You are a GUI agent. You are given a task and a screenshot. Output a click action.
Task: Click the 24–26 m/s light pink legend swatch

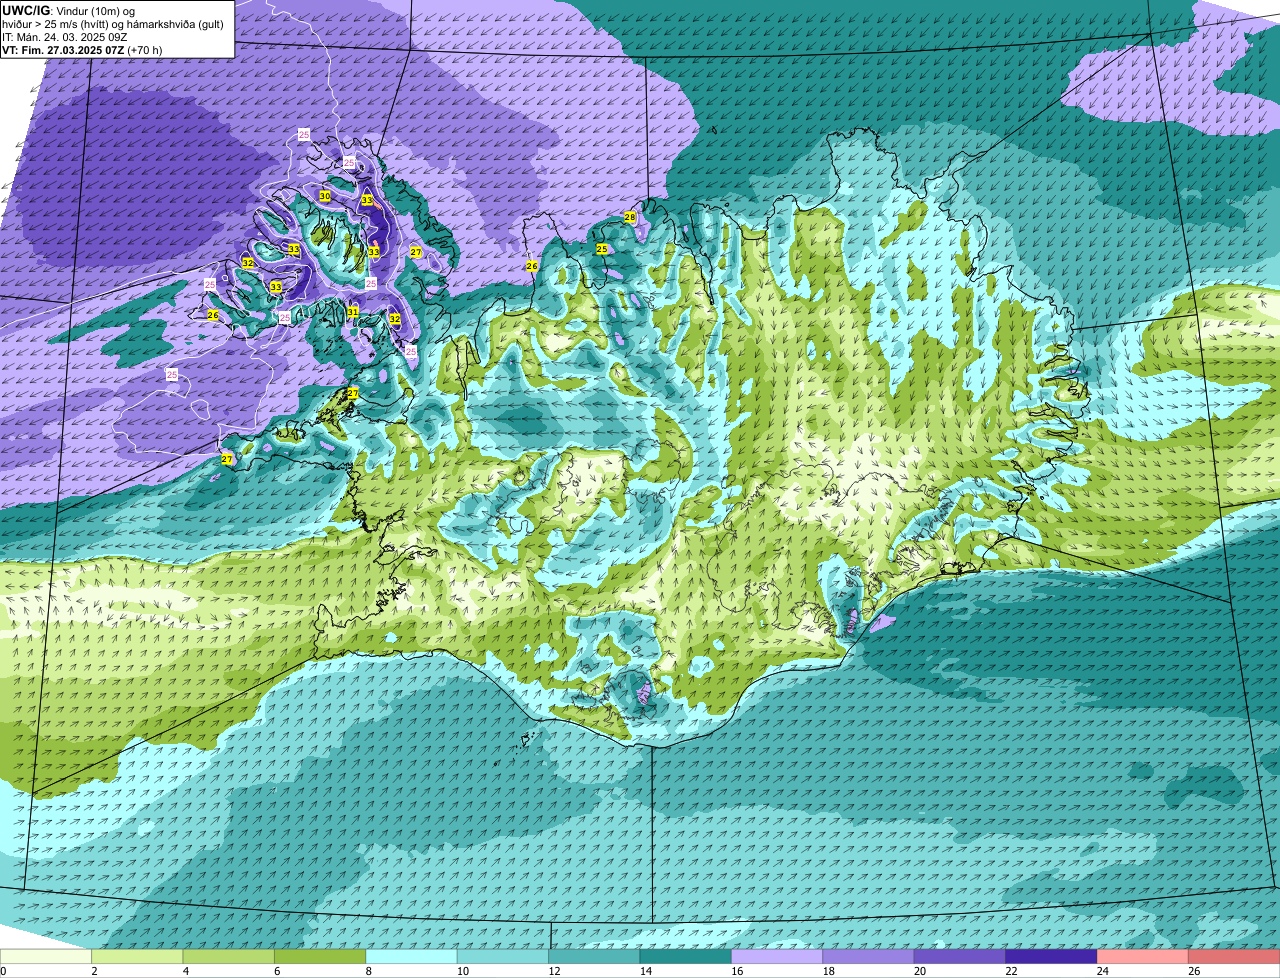click(1143, 957)
